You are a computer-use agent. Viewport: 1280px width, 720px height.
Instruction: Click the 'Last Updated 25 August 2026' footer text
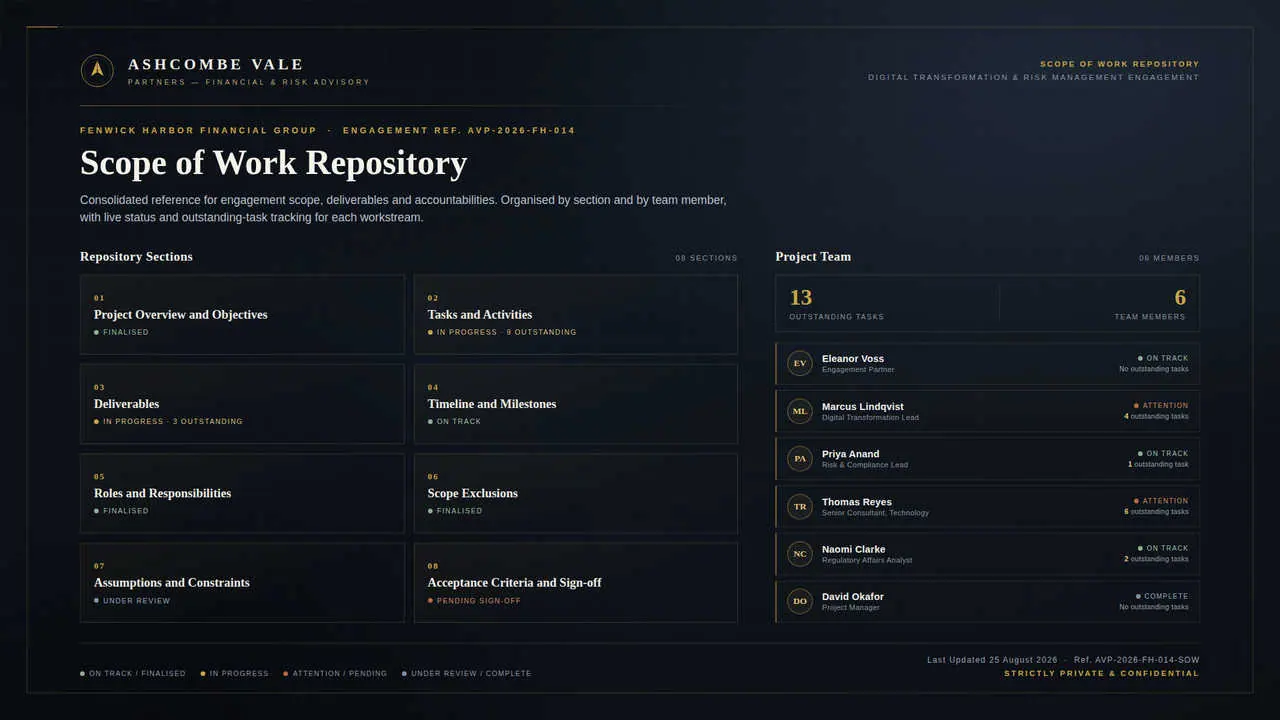pyautogui.click(x=992, y=660)
